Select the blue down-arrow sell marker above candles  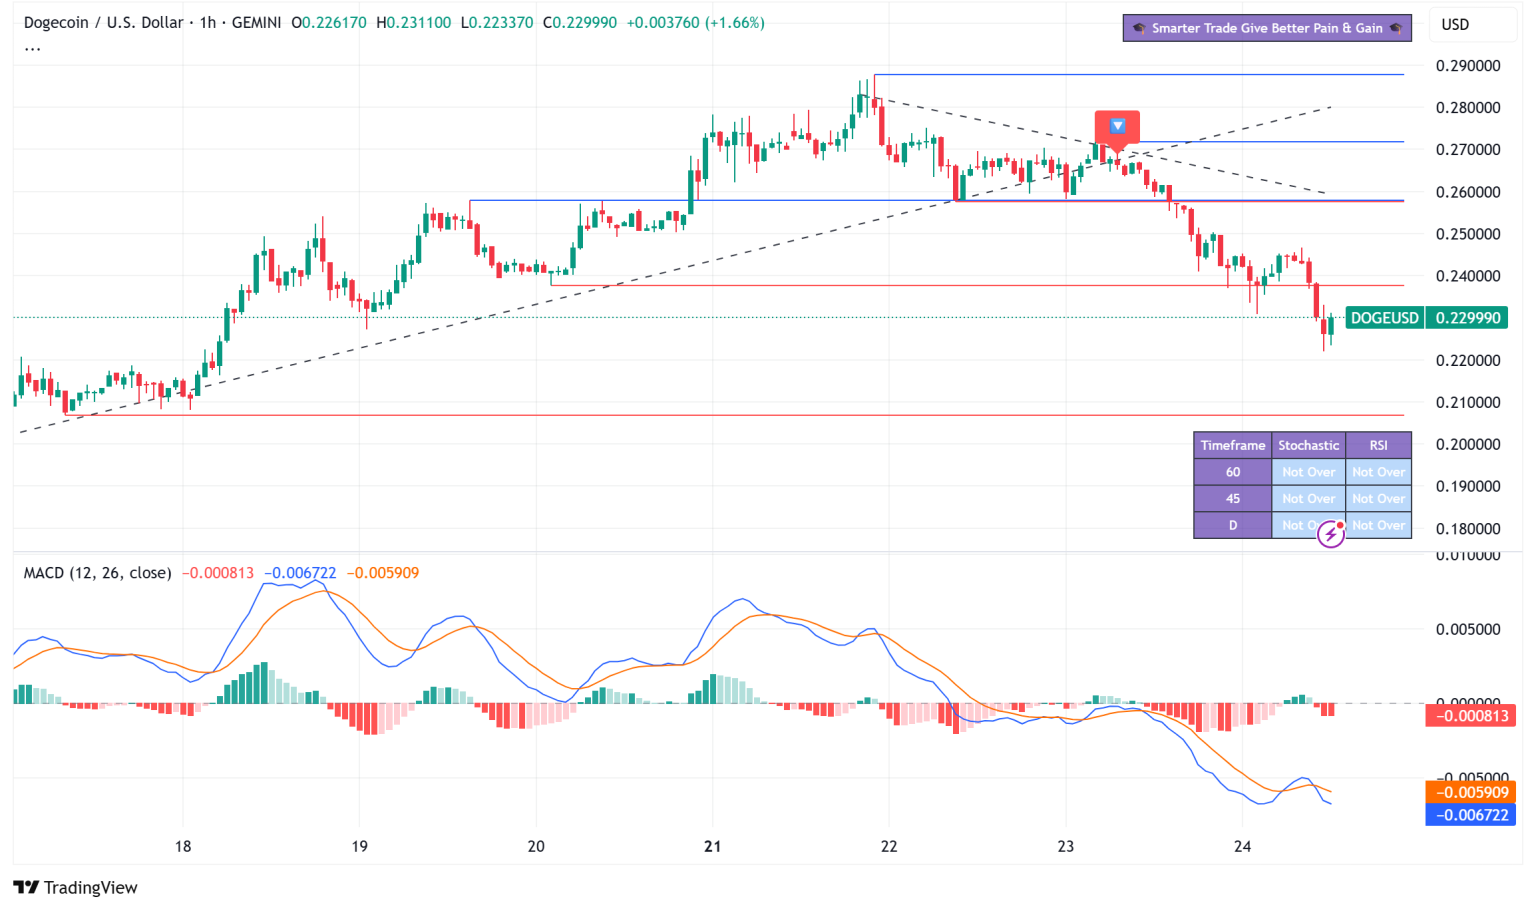[1117, 126]
